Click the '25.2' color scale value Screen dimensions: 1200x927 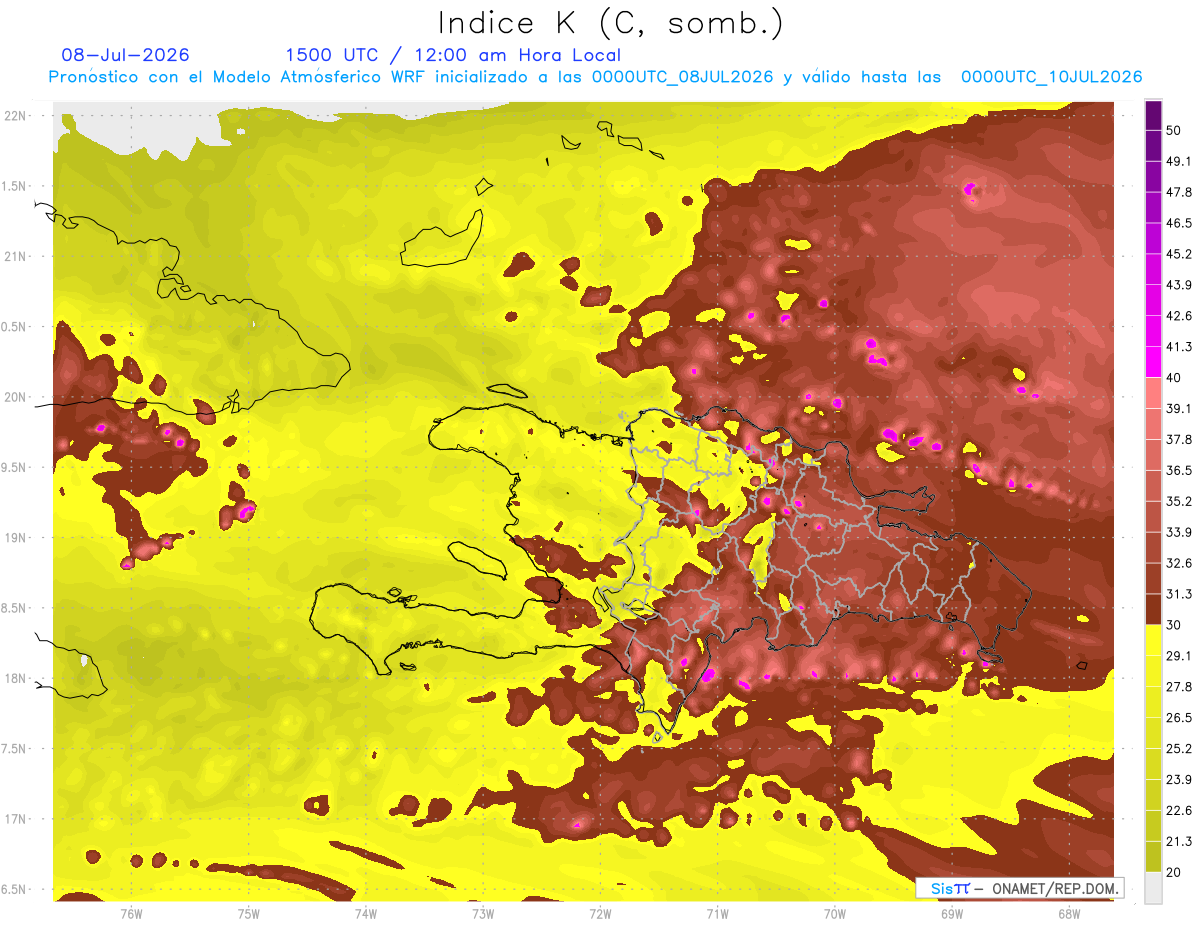pos(1178,748)
